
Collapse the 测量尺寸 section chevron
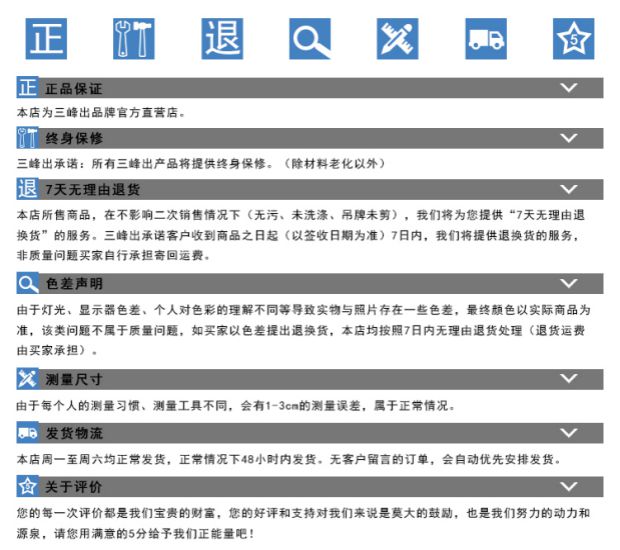click(569, 379)
